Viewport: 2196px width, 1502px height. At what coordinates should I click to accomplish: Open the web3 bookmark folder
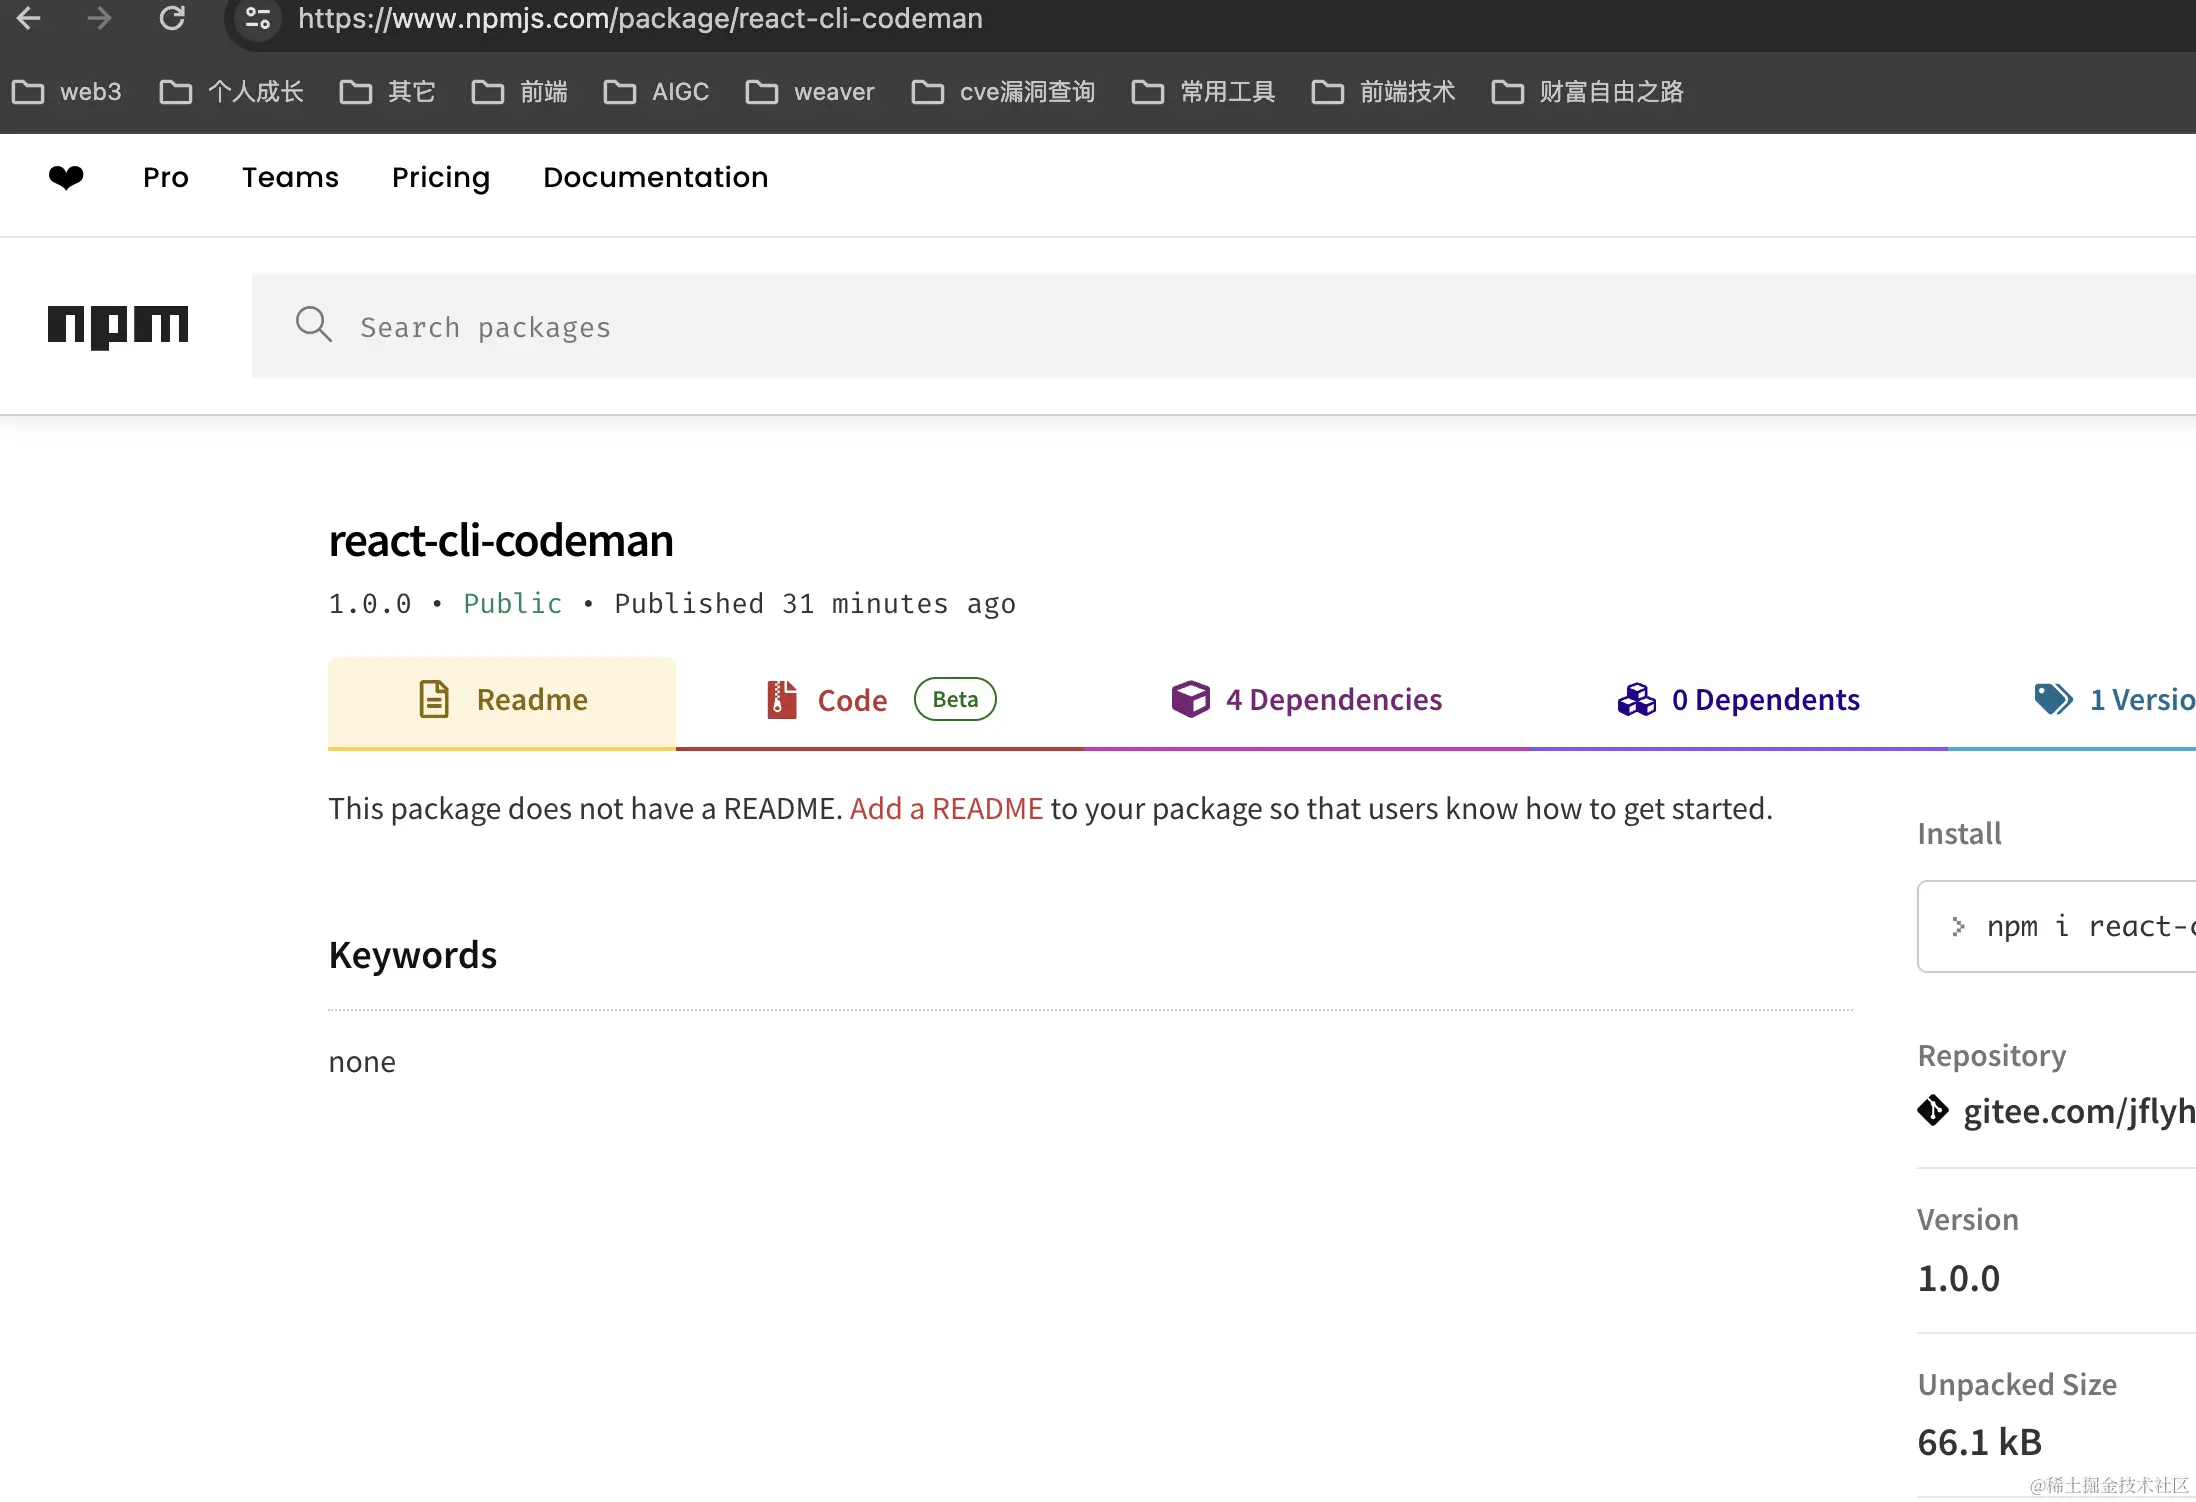(x=67, y=92)
